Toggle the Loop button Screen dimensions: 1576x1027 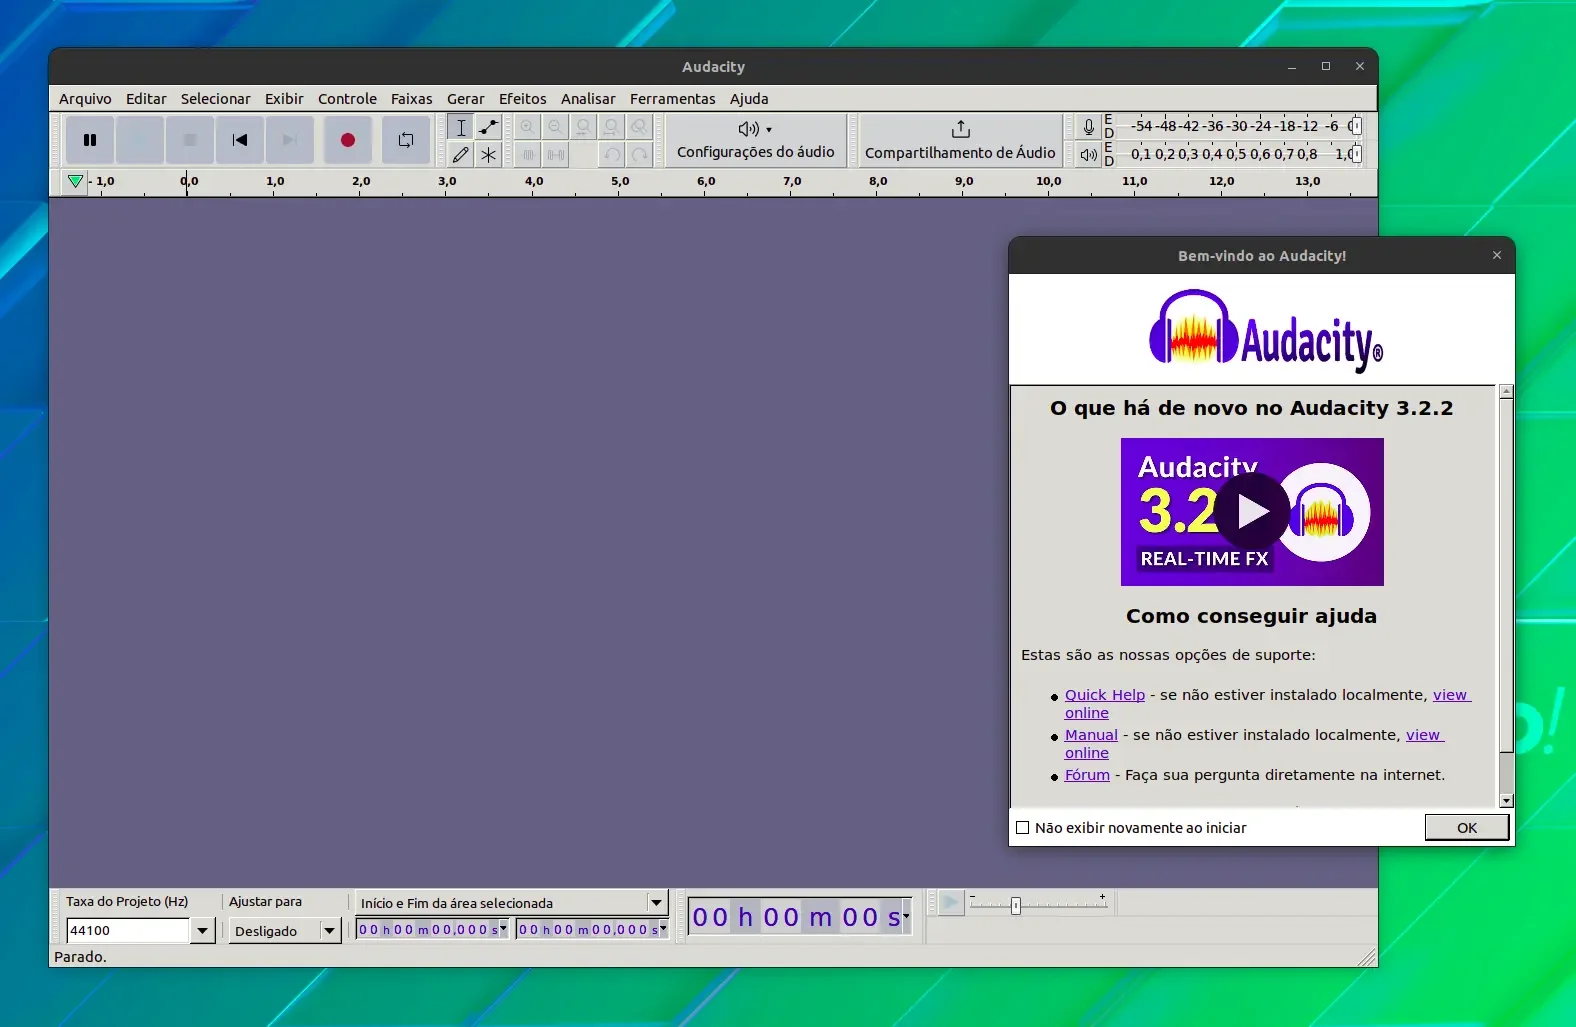tap(406, 140)
